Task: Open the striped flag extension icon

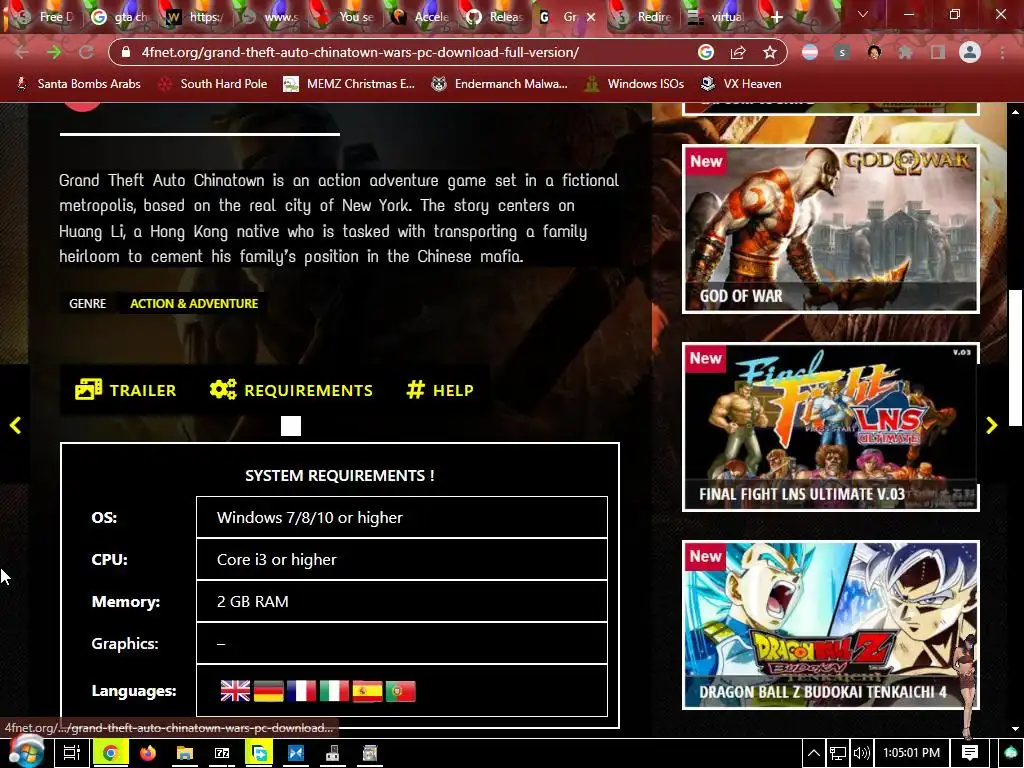Action: tap(810, 52)
